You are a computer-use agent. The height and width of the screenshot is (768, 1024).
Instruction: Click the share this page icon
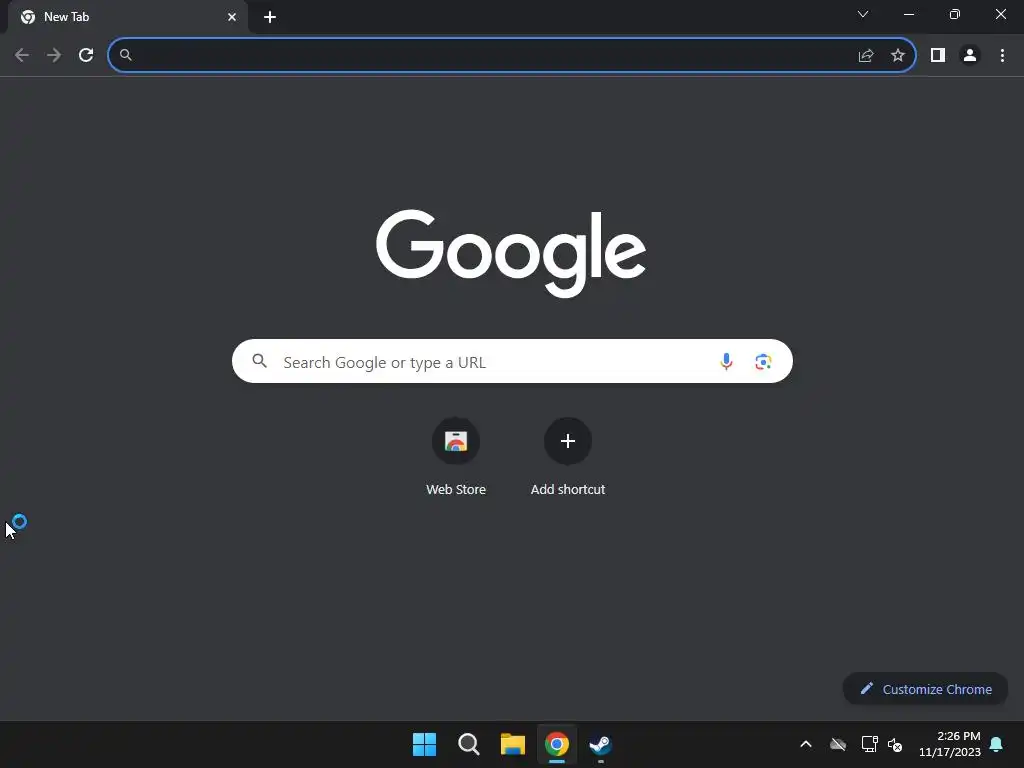click(x=865, y=56)
